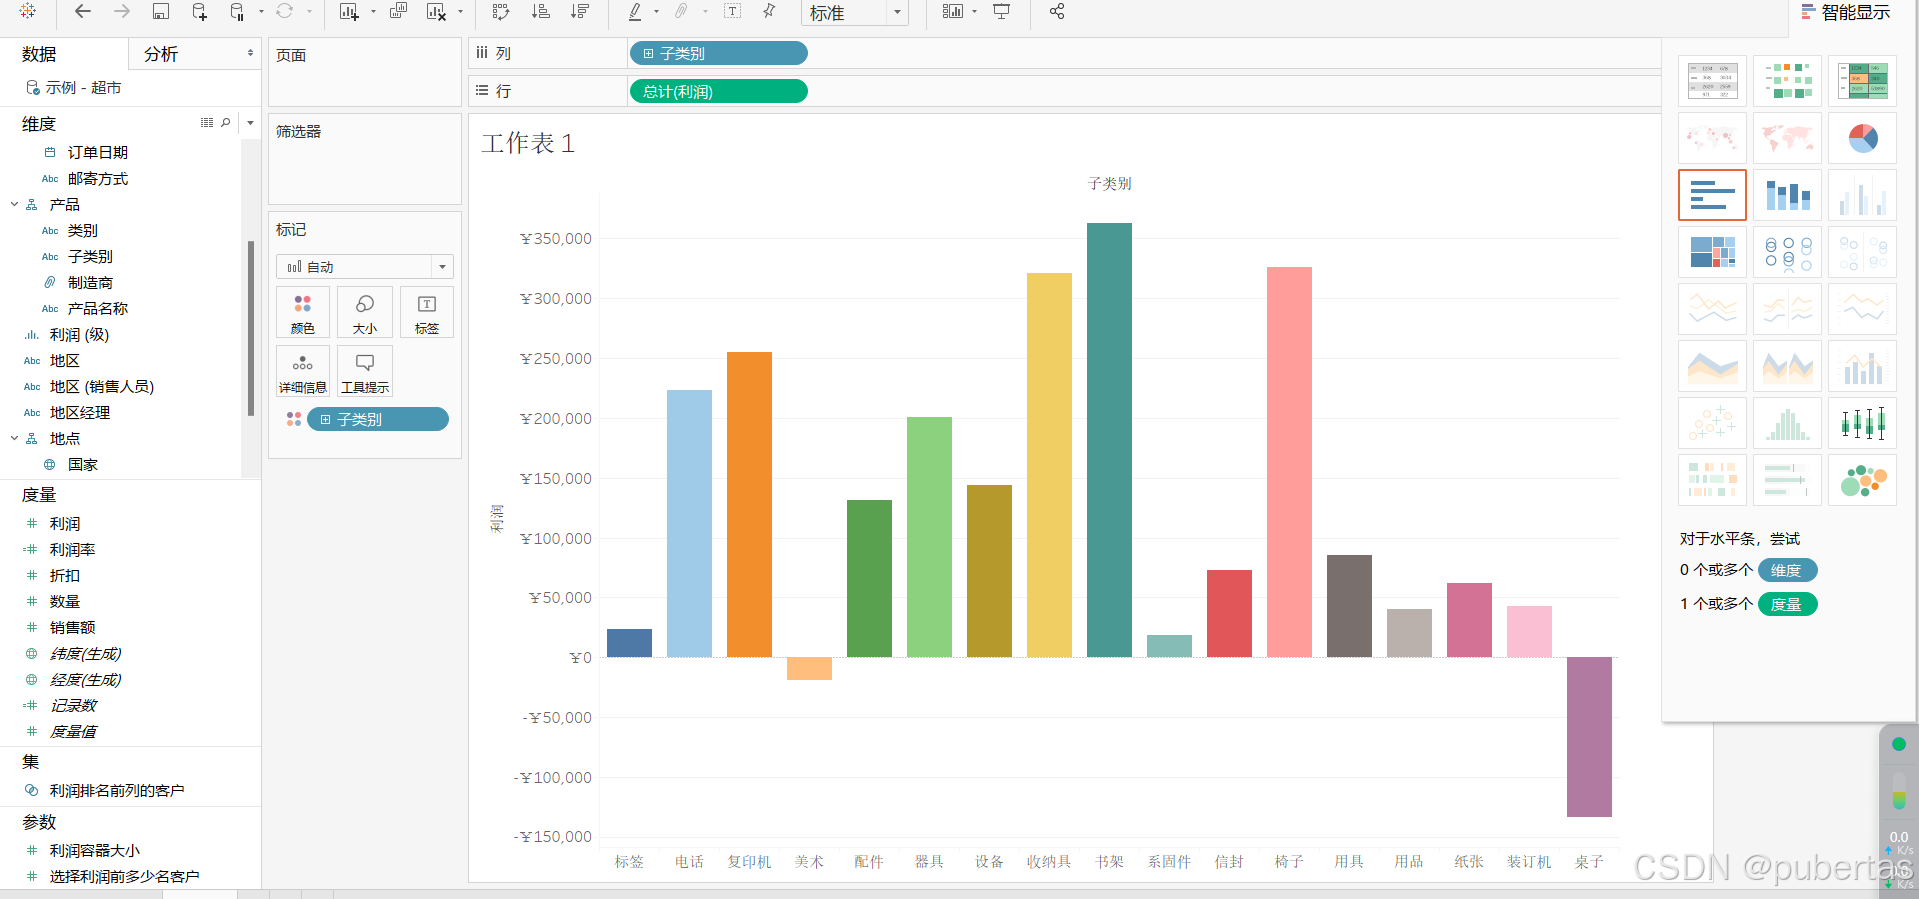Open the highlight tool dropdown arrow
This screenshot has height=899, width=1919.
click(656, 12)
